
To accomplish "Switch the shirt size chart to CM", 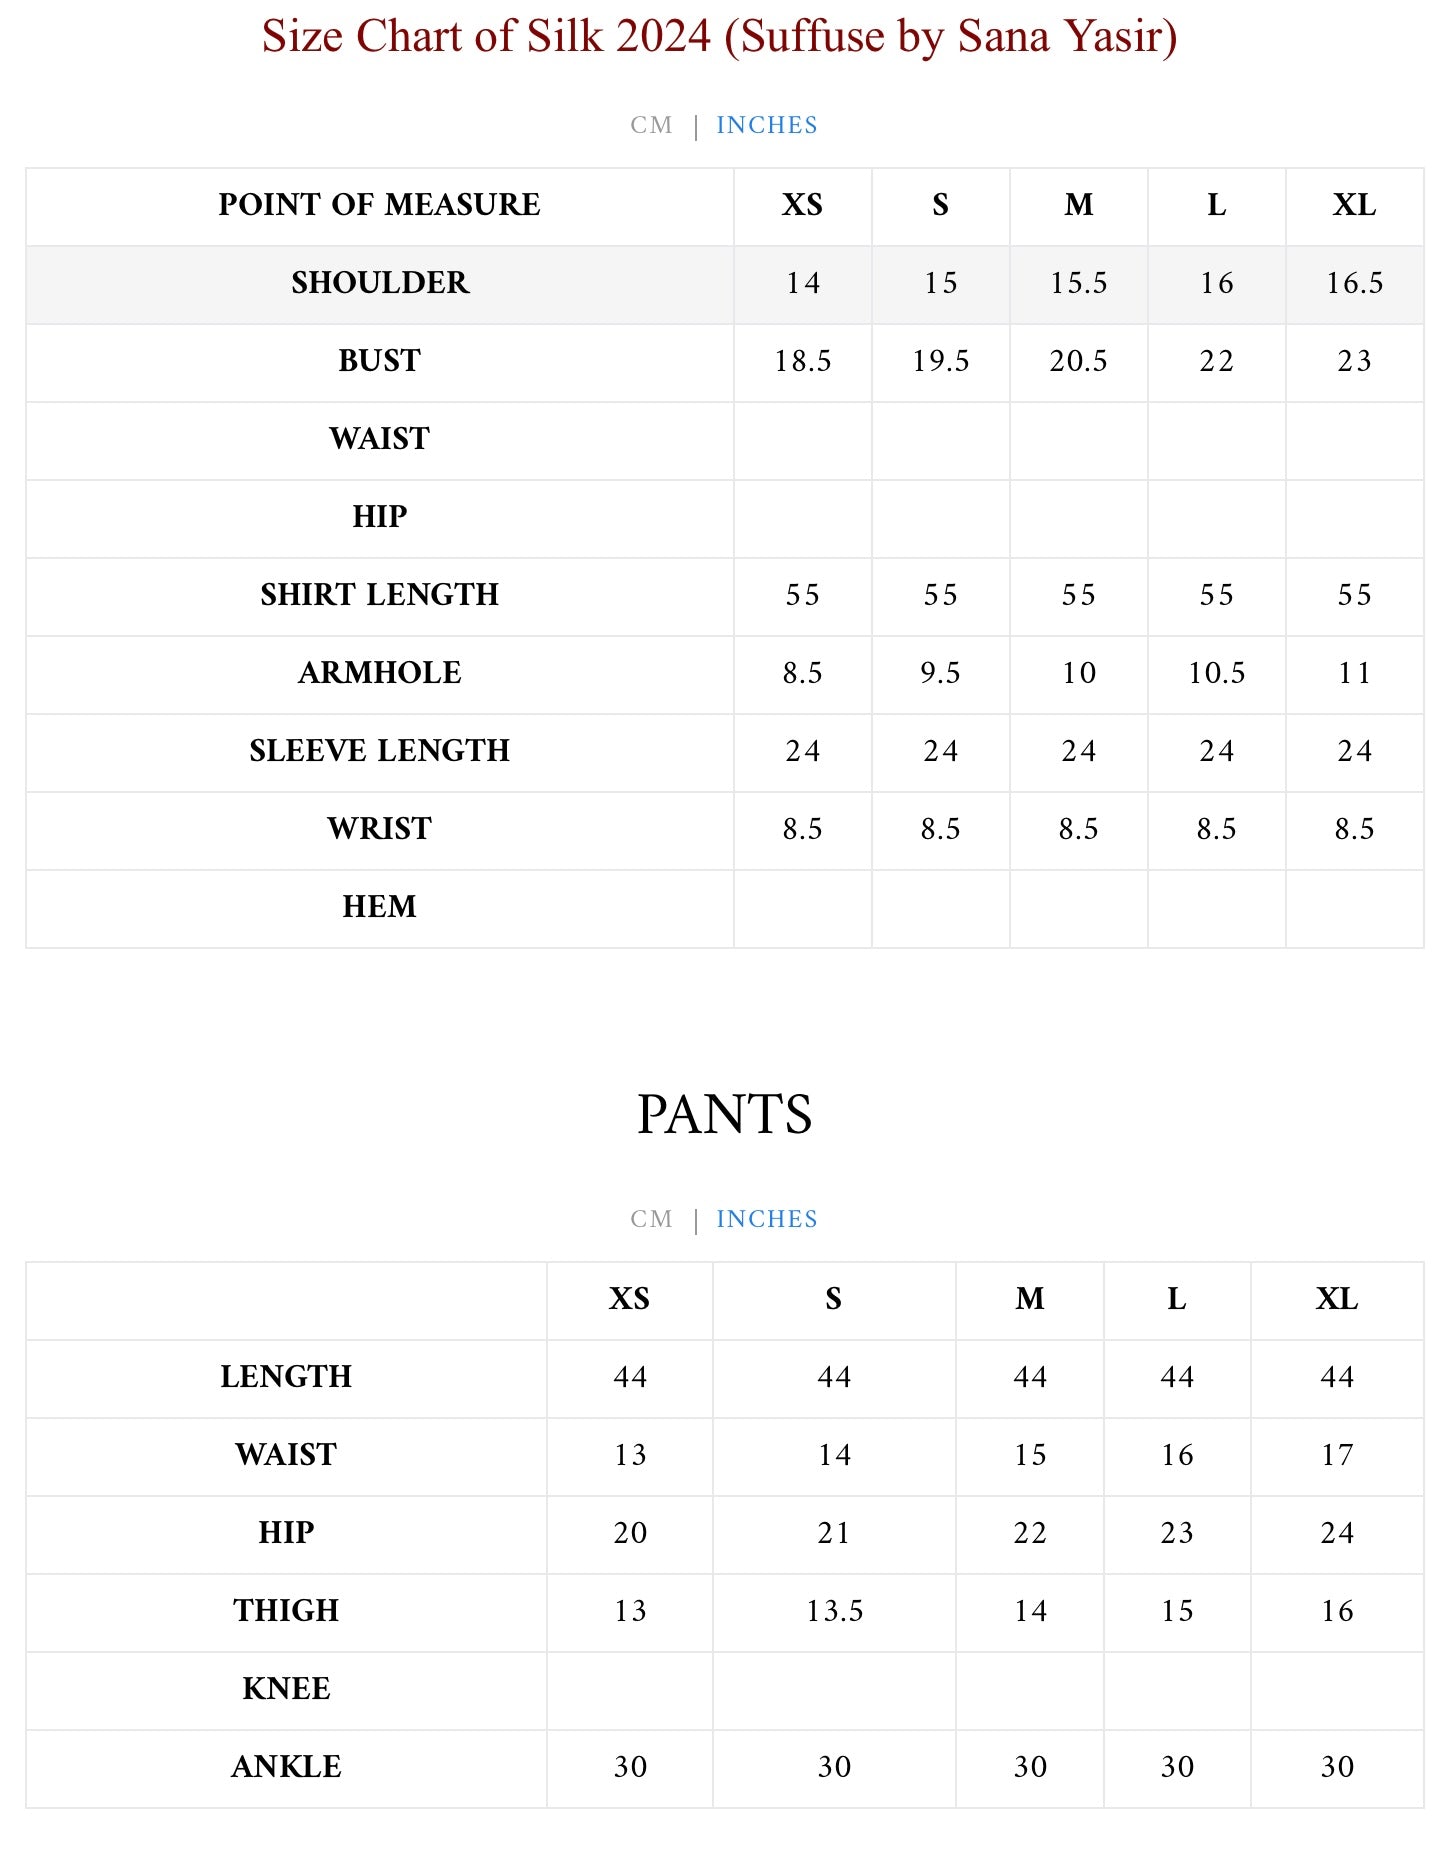I will pos(651,125).
